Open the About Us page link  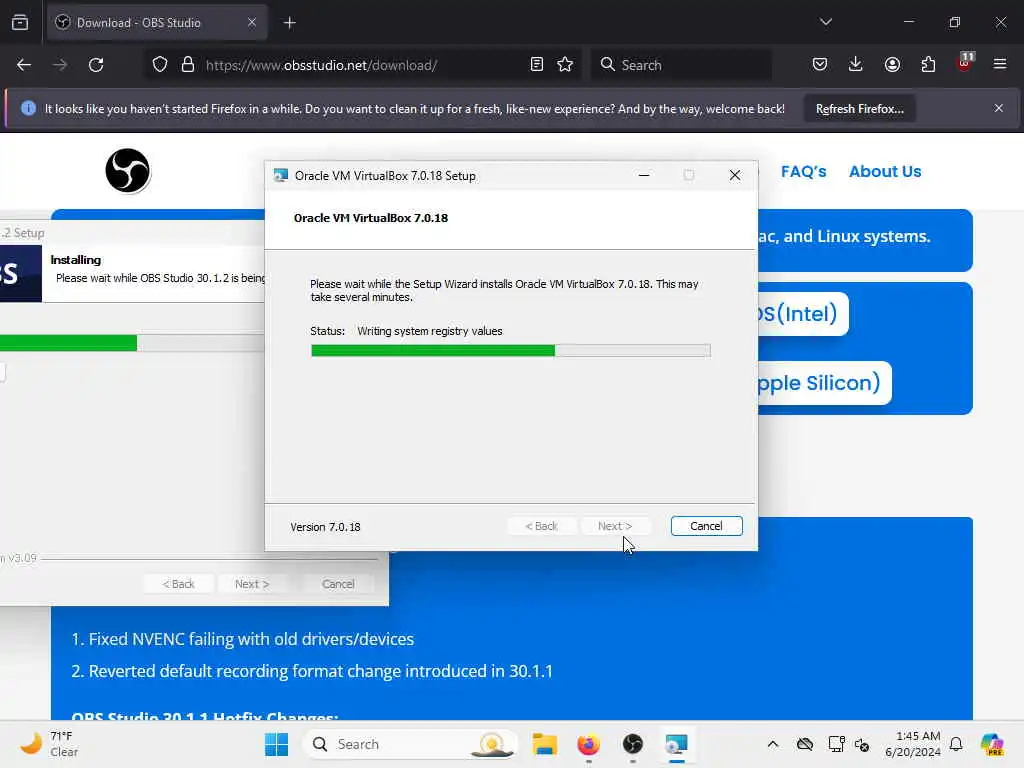click(885, 172)
